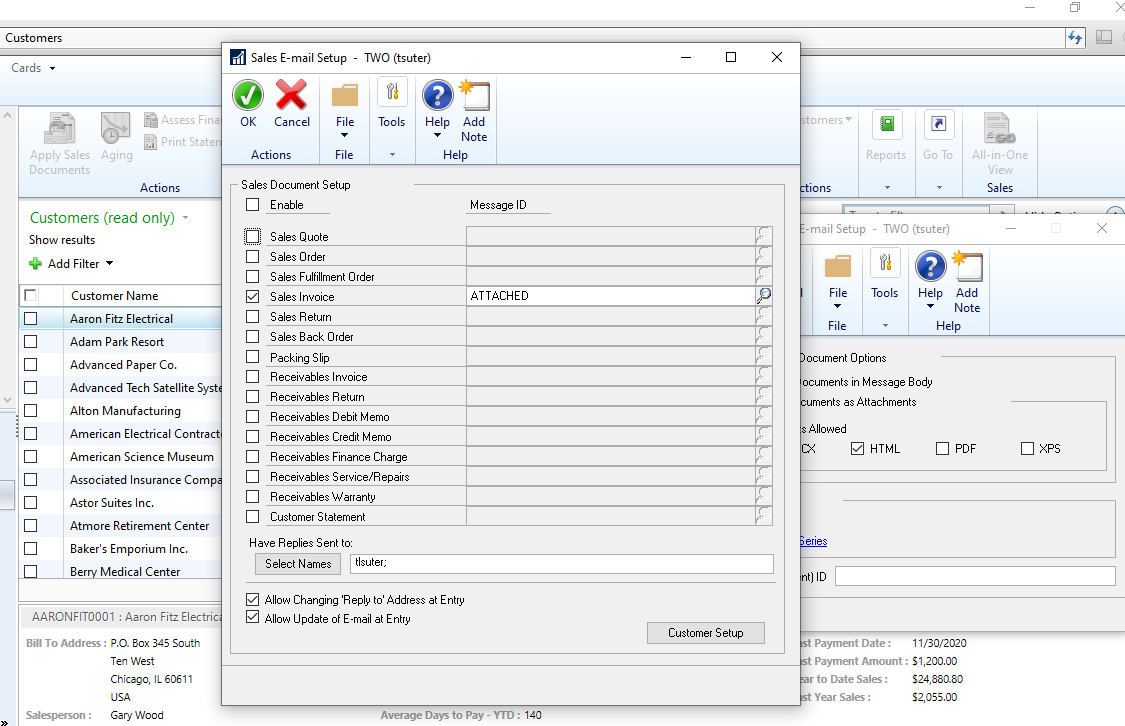Click the Reports icon in Customers ribbon
This screenshot has width=1125, height=726.
(887, 125)
